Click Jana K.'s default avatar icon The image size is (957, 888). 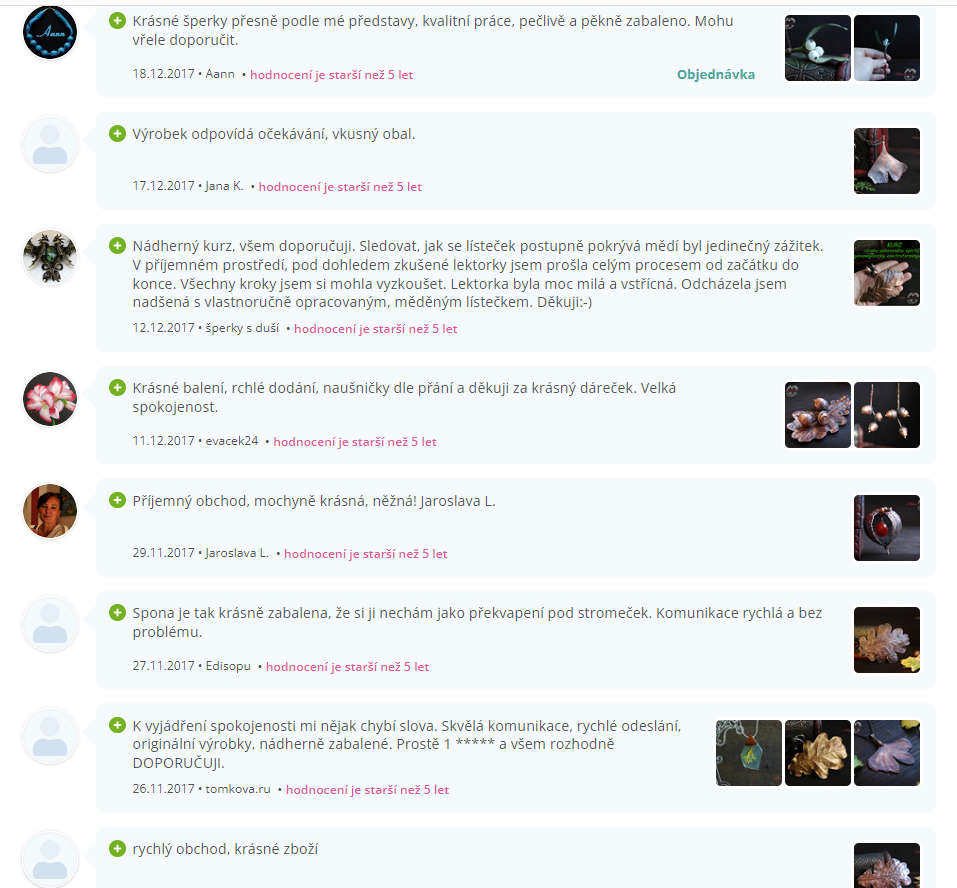[50, 145]
